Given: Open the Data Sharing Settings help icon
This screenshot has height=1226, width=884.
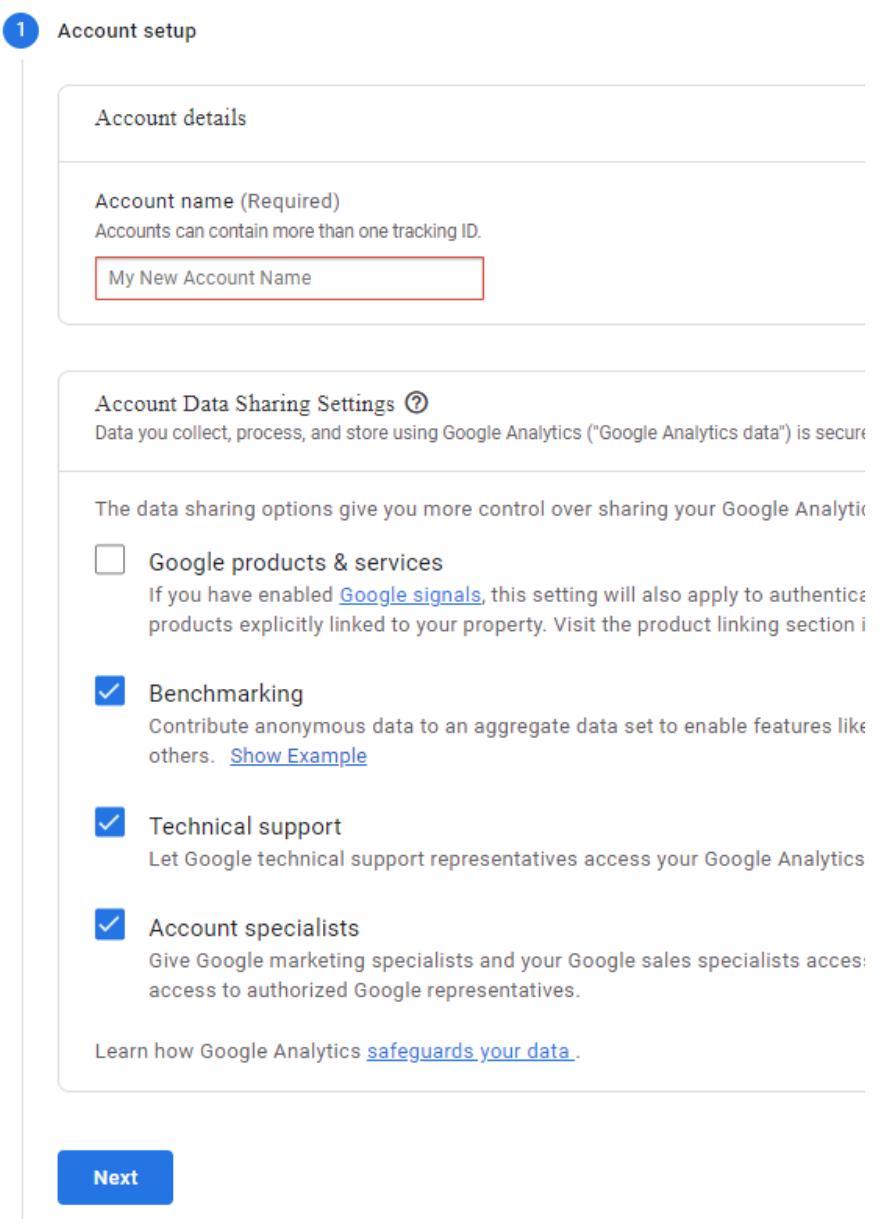Looking at the screenshot, I should (417, 403).
